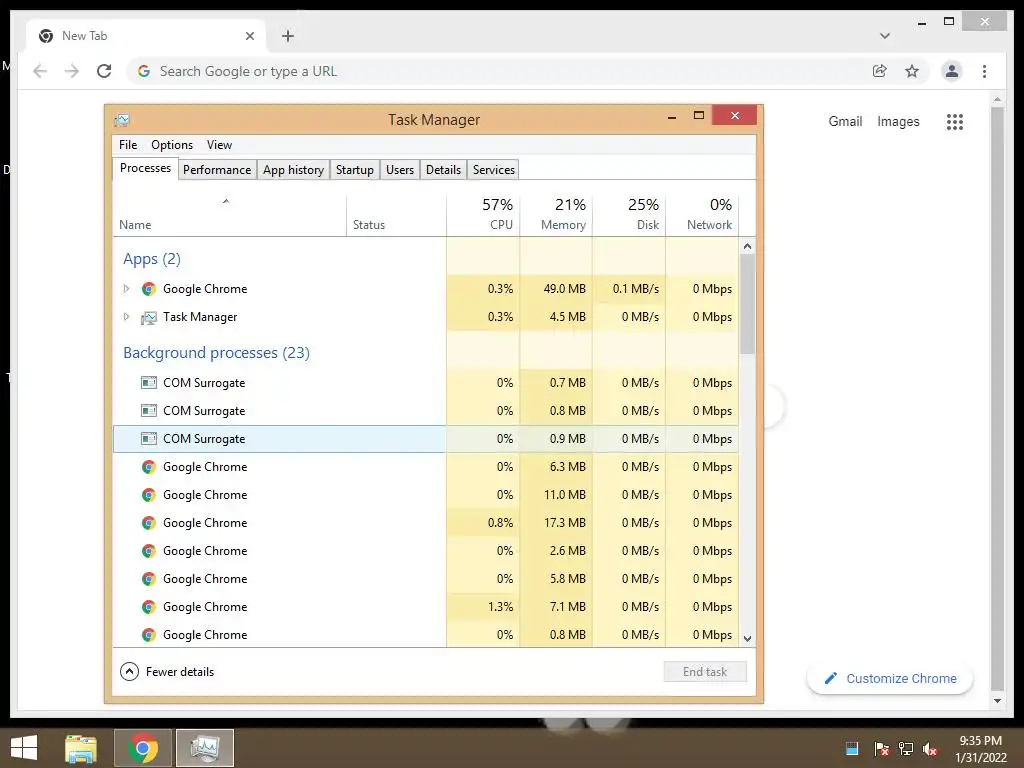Click Chrome forward arrow

point(72,71)
